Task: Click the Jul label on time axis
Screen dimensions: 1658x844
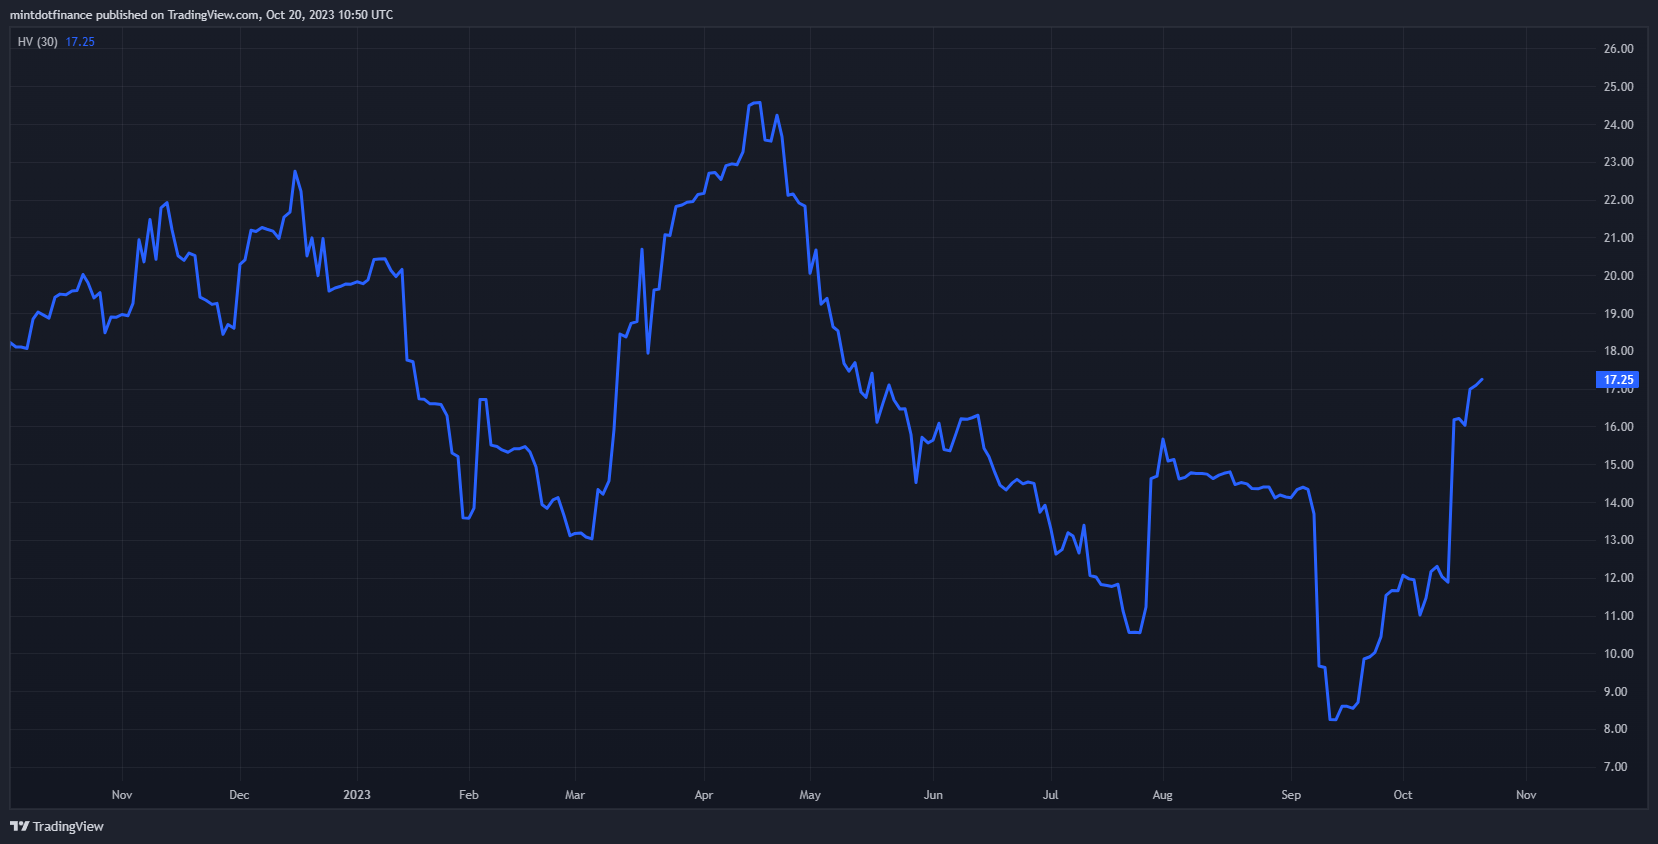Action: click(x=1051, y=795)
